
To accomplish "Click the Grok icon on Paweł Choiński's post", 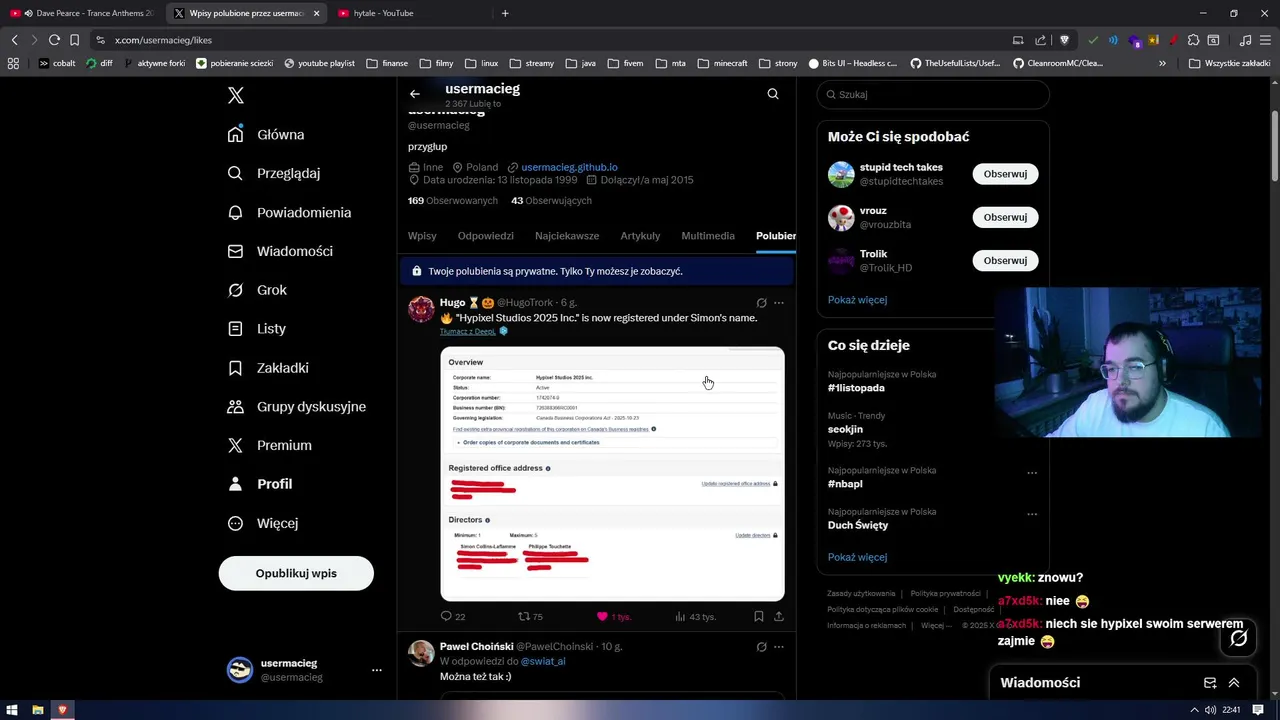I will click(x=761, y=647).
